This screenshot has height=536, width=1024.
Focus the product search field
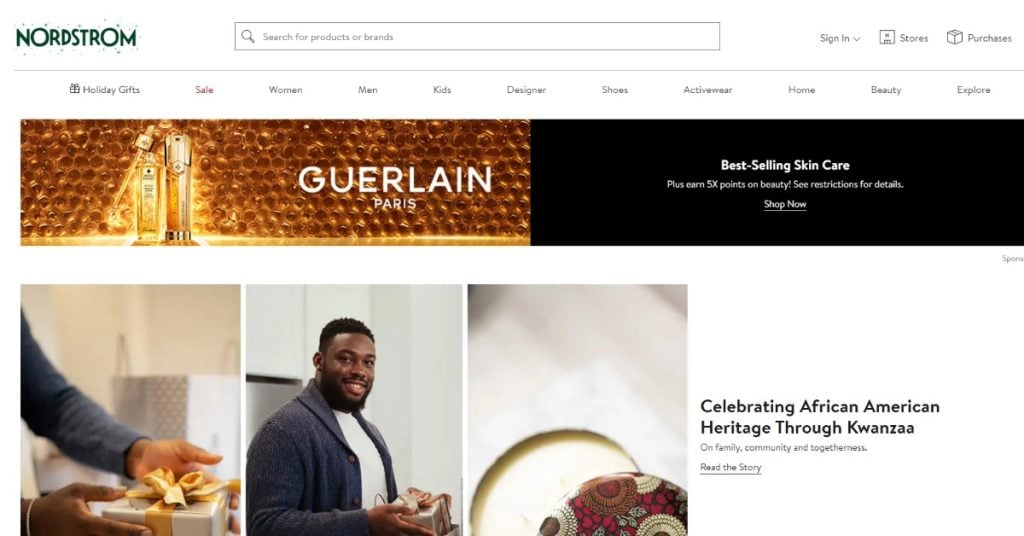point(477,37)
